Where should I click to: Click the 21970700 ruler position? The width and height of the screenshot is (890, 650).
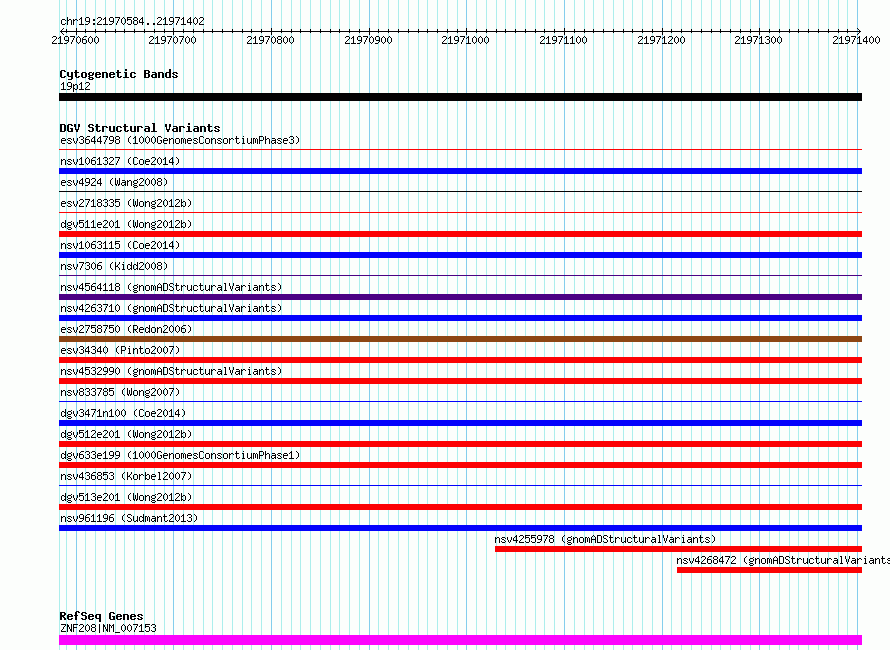[x=173, y=40]
